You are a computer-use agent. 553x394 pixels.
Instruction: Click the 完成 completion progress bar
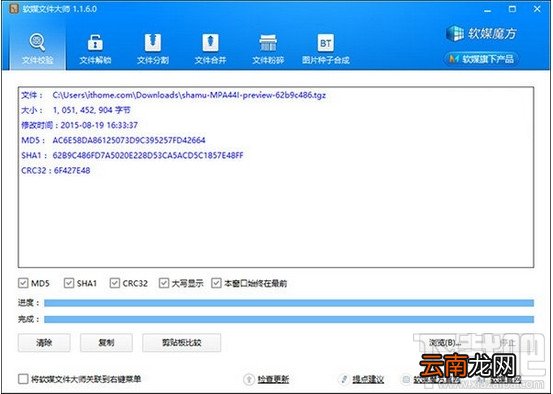click(289, 319)
